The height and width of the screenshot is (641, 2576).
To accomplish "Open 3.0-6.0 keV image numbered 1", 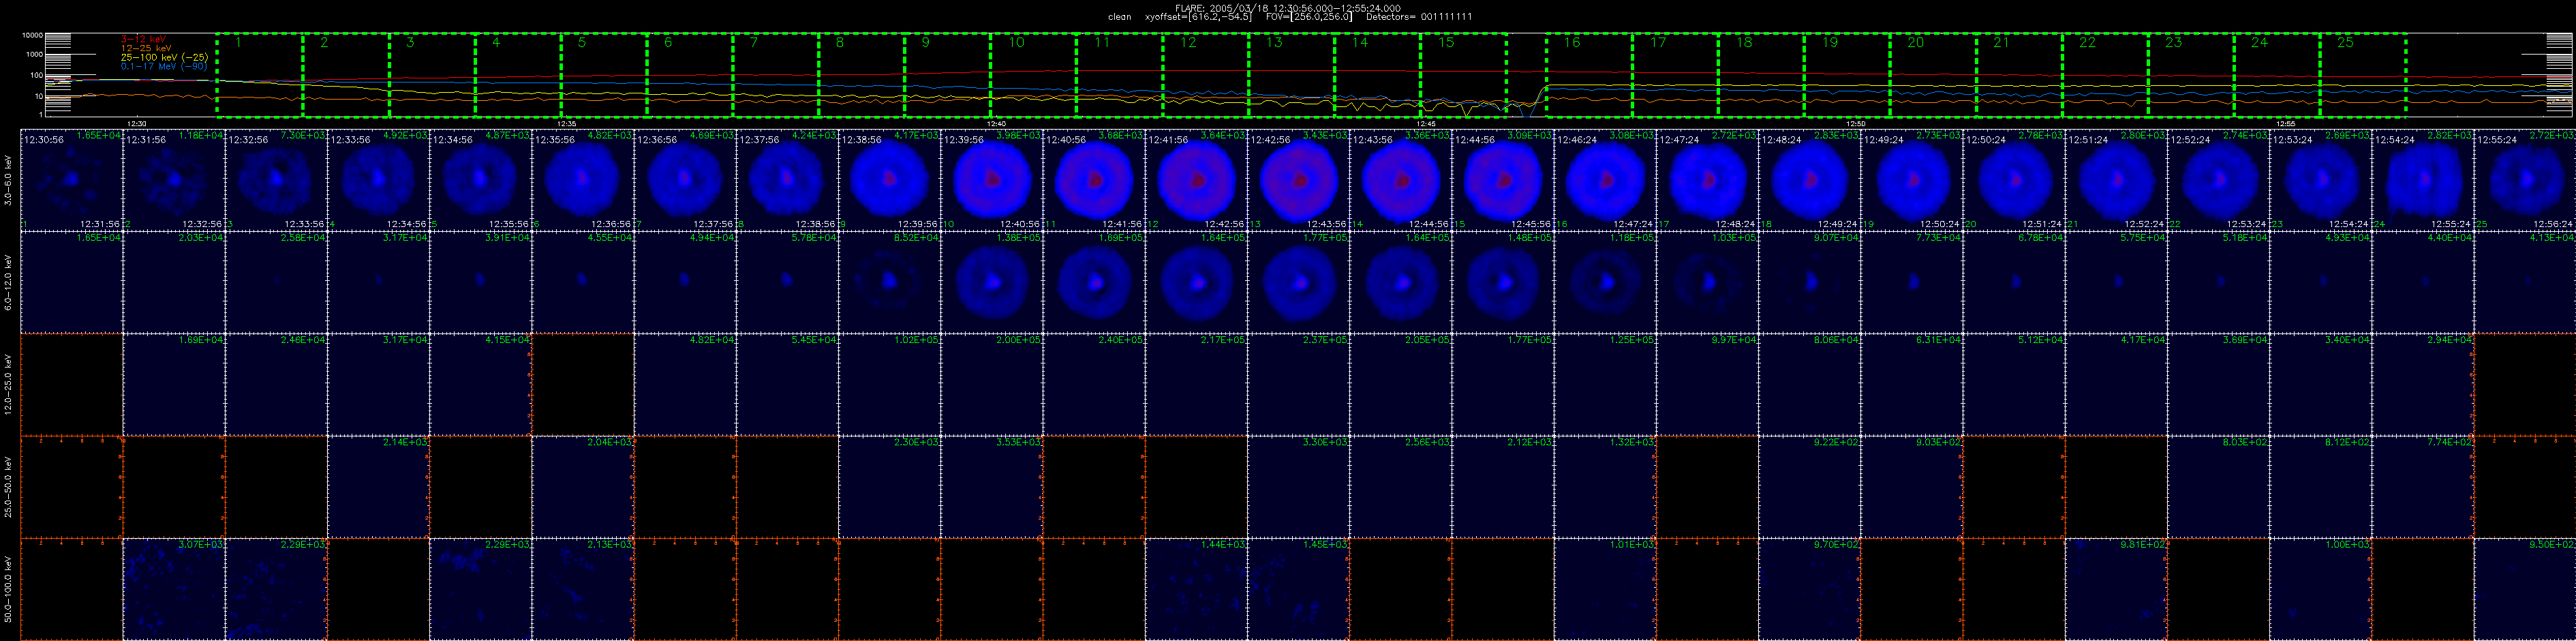I will click(71, 180).
